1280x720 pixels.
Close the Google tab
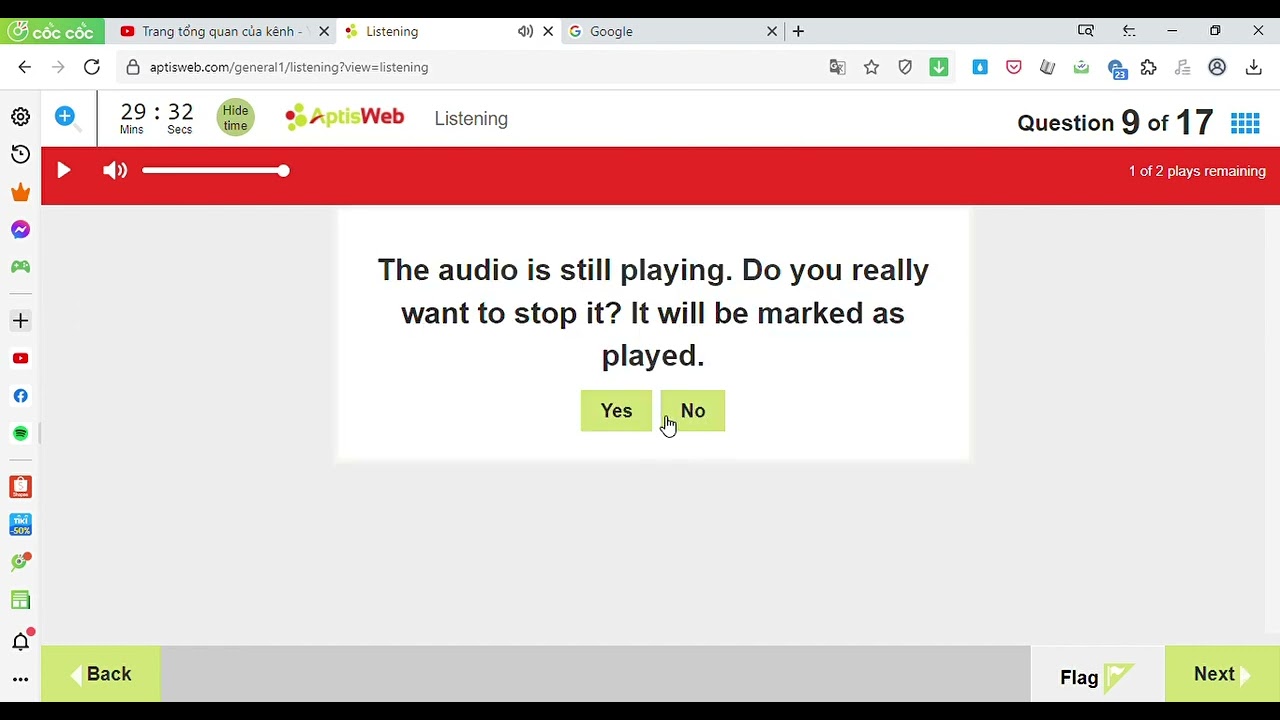click(x=772, y=31)
